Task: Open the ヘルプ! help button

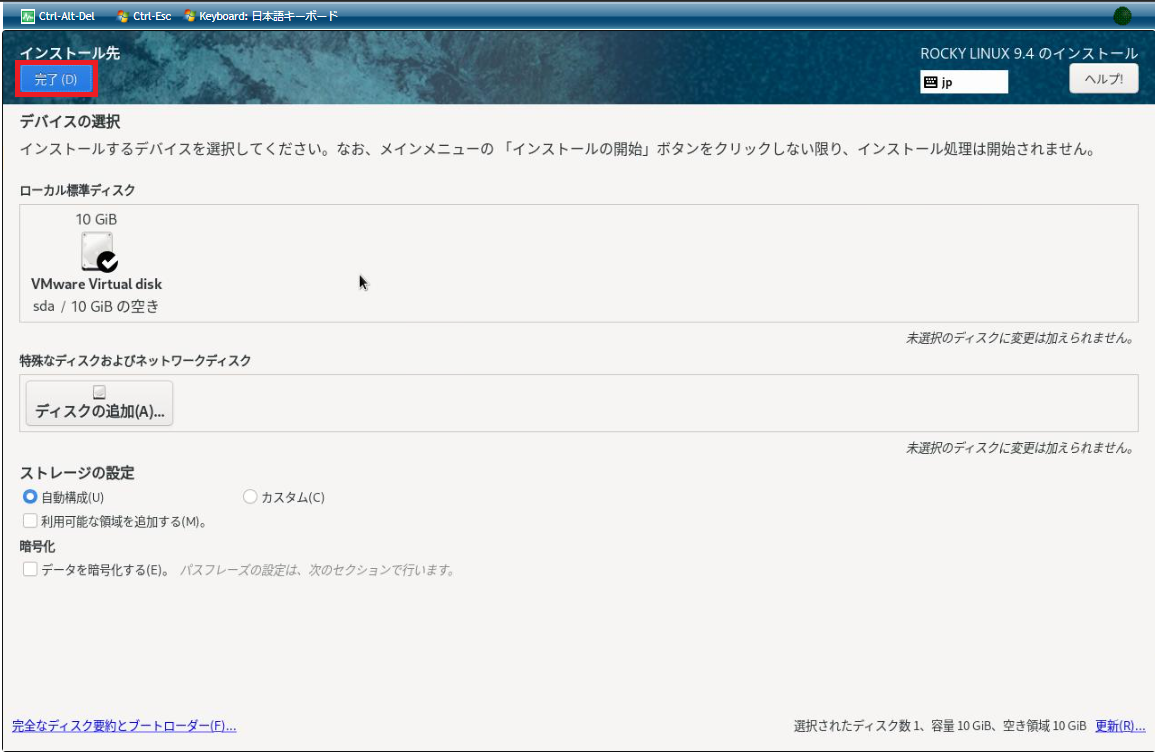Action: pos(1104,79)
